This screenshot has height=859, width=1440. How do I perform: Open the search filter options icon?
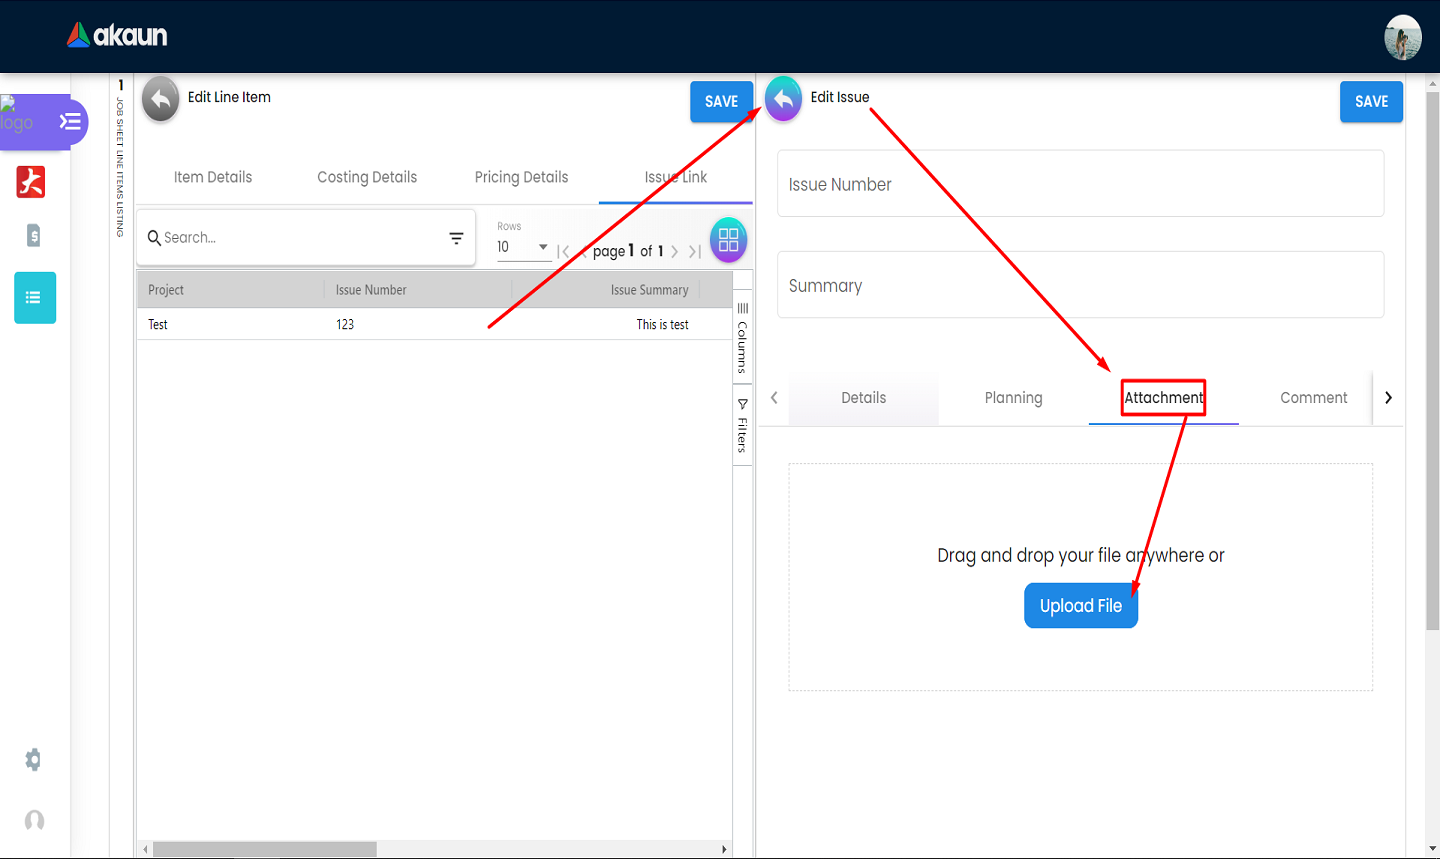(x=456, y=238)
